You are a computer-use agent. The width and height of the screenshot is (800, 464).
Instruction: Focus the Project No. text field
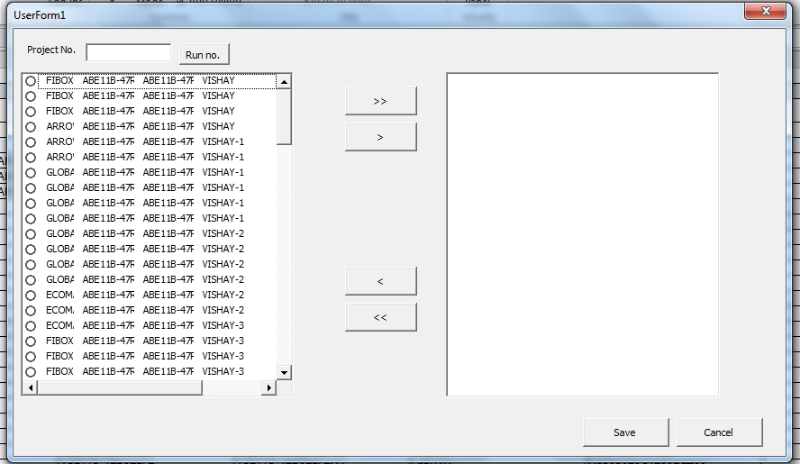pyautogui.click(x=128, y=53)
